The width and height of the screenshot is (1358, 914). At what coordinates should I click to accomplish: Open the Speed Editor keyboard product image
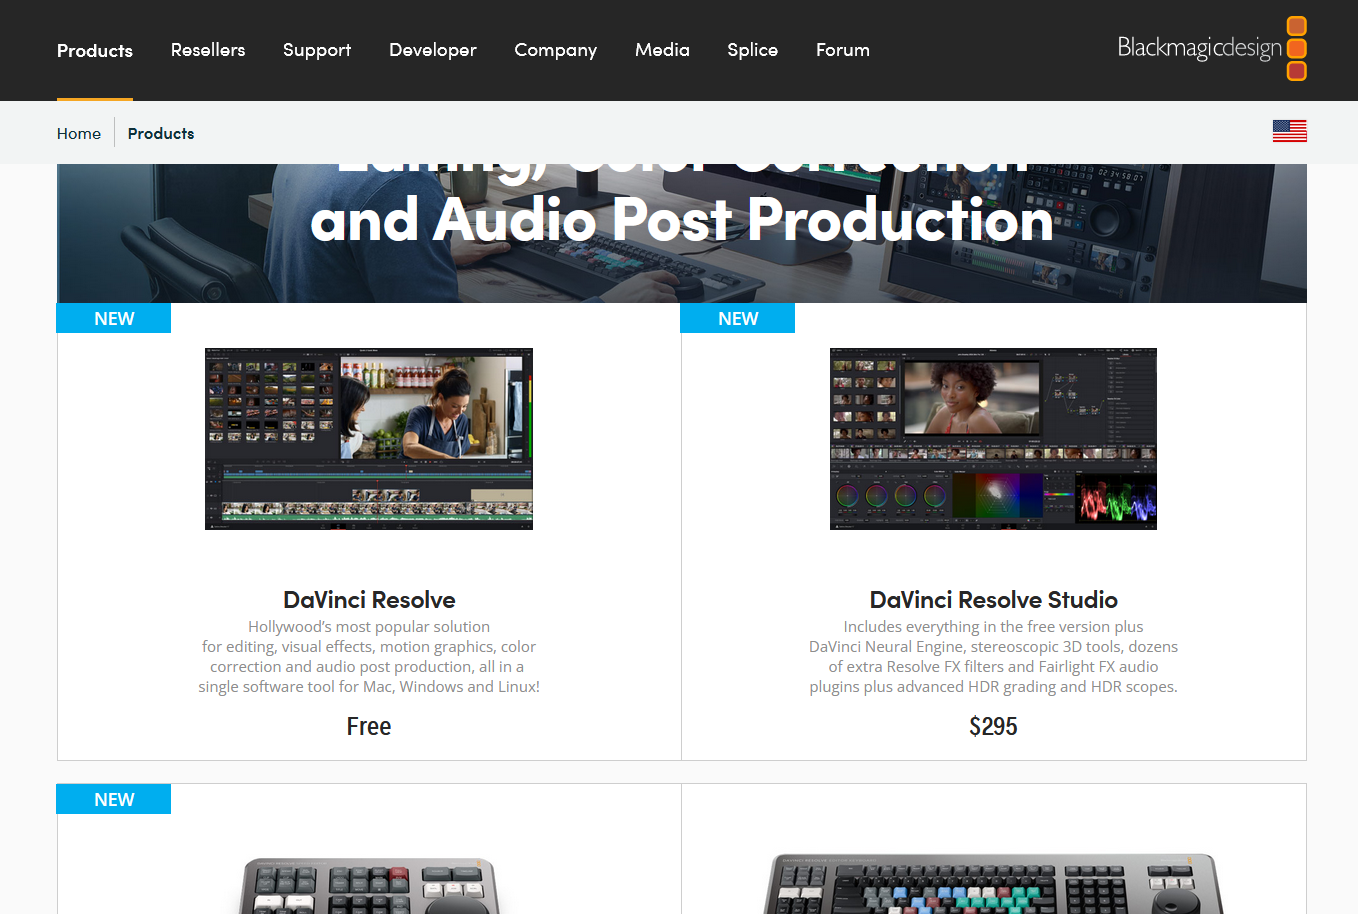point(369,885)
